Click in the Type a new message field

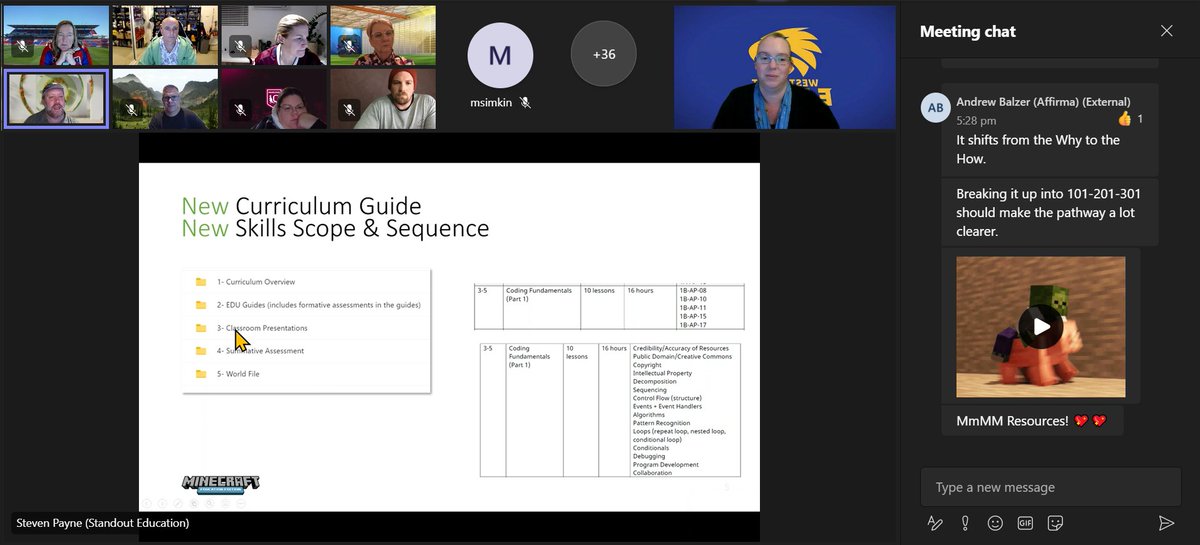coord(1049,487)
